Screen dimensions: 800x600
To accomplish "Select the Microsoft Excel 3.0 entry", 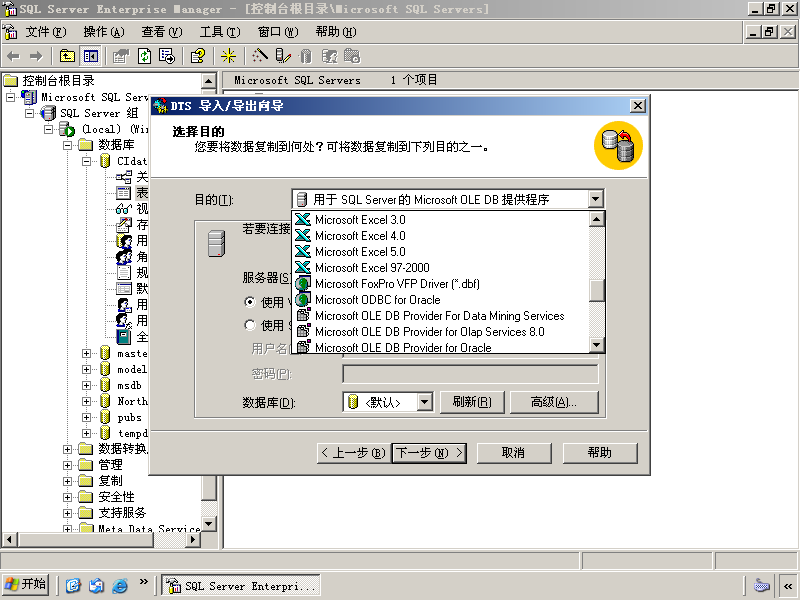I will 441,220.
